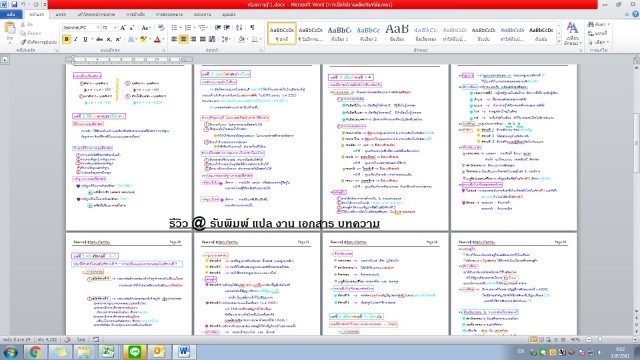Expand the font color dropdown arrow
The height and width of the screenshot is (360, 640).
(x=163, y=39)
